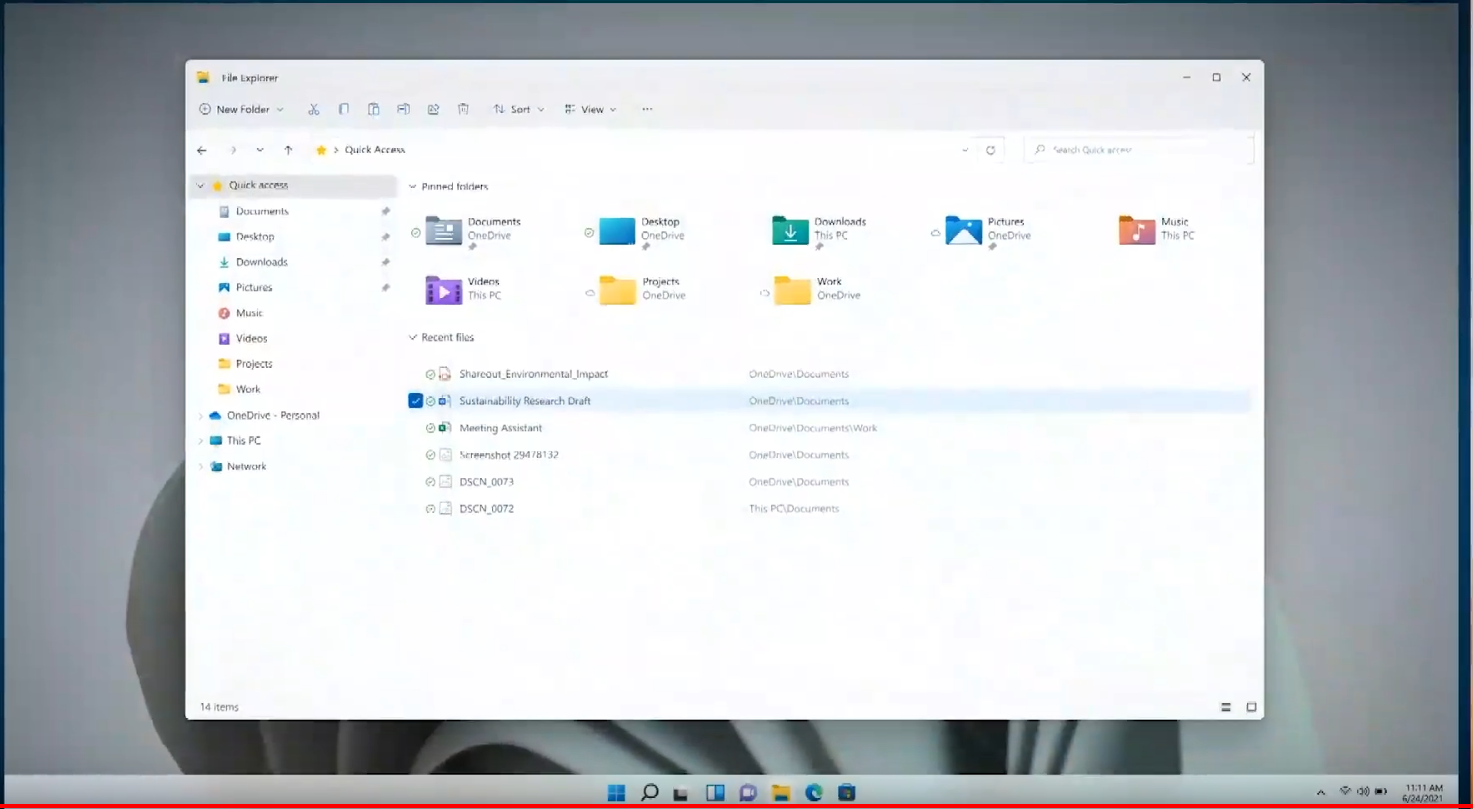Select the Rename icon in the command bar
This screenshot has height=809, width=1473.
[404, 109]
